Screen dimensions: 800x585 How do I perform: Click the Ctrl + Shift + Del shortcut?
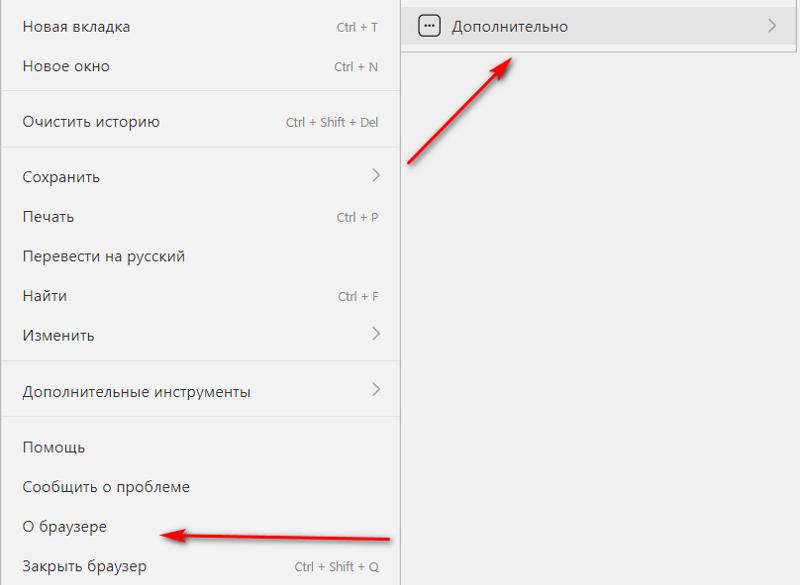pos(332,122)
